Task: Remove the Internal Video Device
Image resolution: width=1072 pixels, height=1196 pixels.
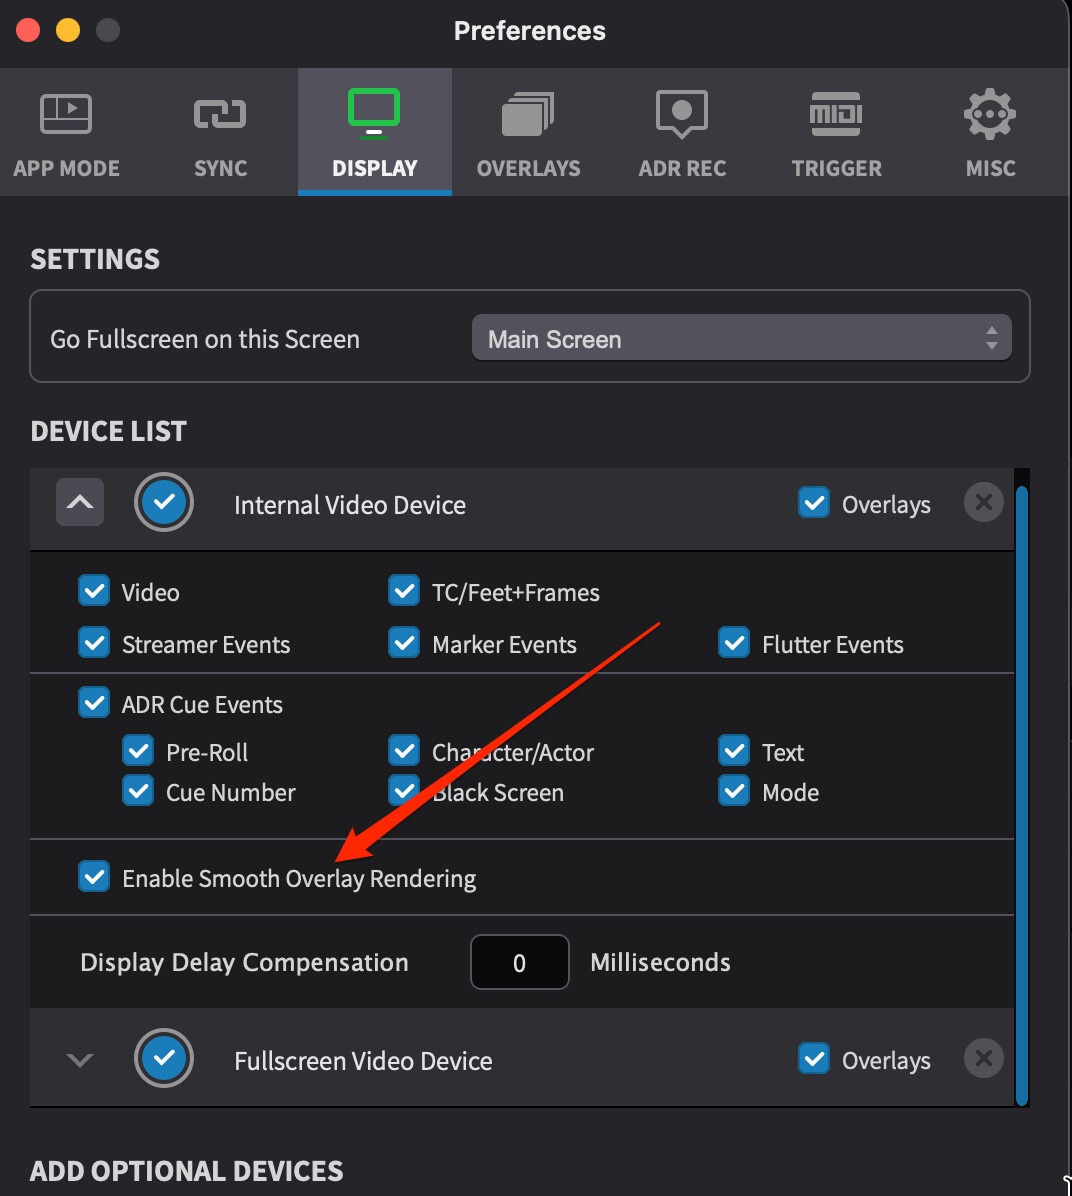Action: tap(983, 502)
